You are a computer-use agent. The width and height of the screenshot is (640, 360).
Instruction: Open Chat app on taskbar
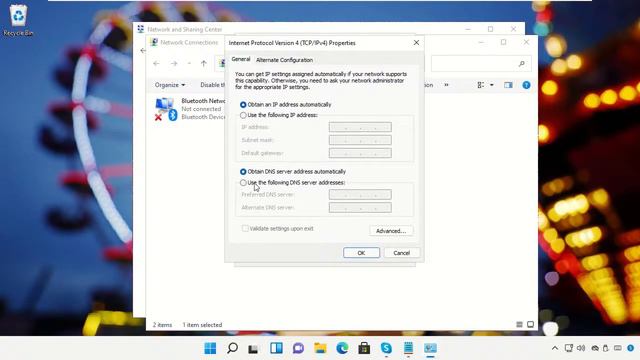click(298, 348)
